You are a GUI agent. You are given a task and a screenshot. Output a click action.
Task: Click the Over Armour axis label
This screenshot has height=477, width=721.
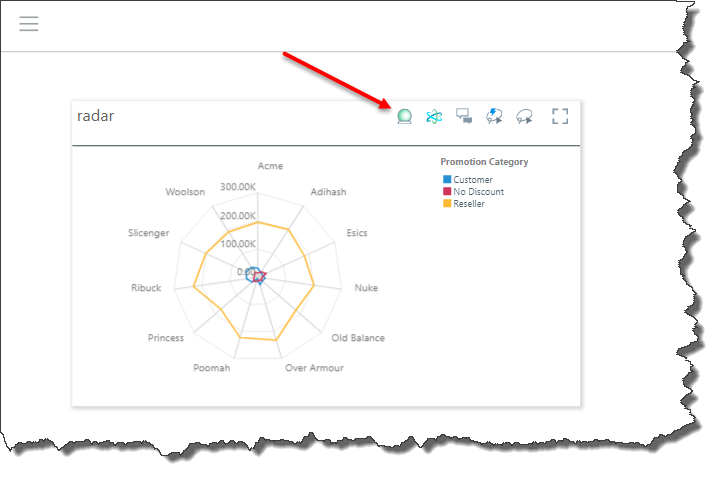point(314,368)
